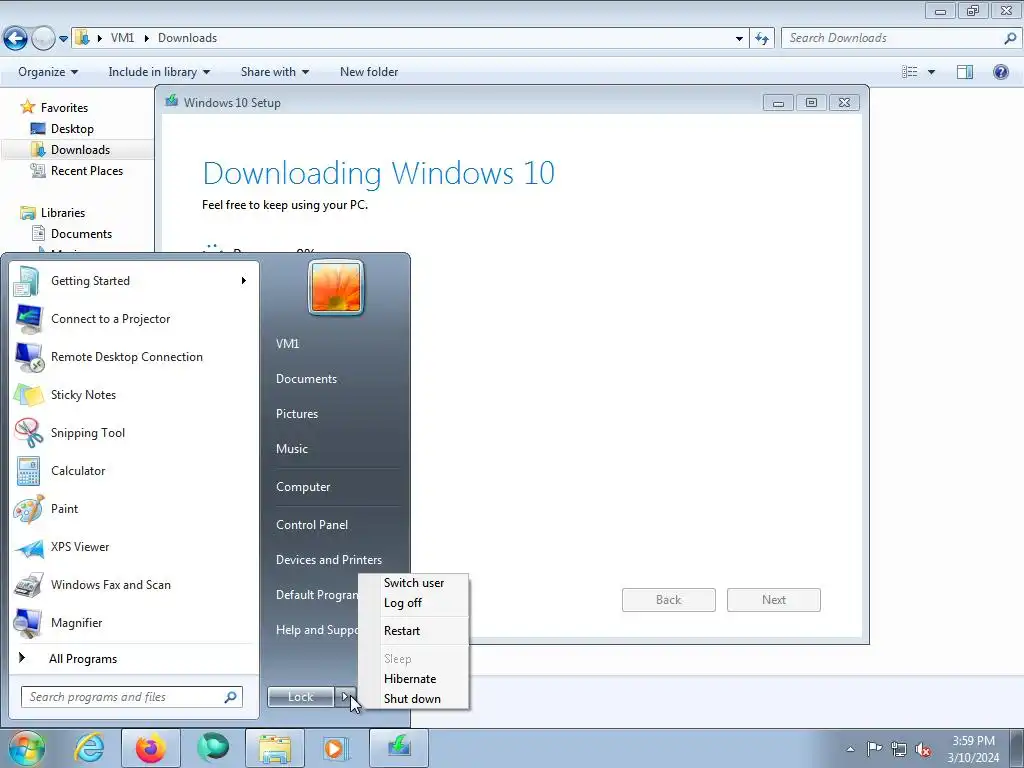Click the change view icon
The width and height of the screenshot is (1024, 768).
(910, 72)
